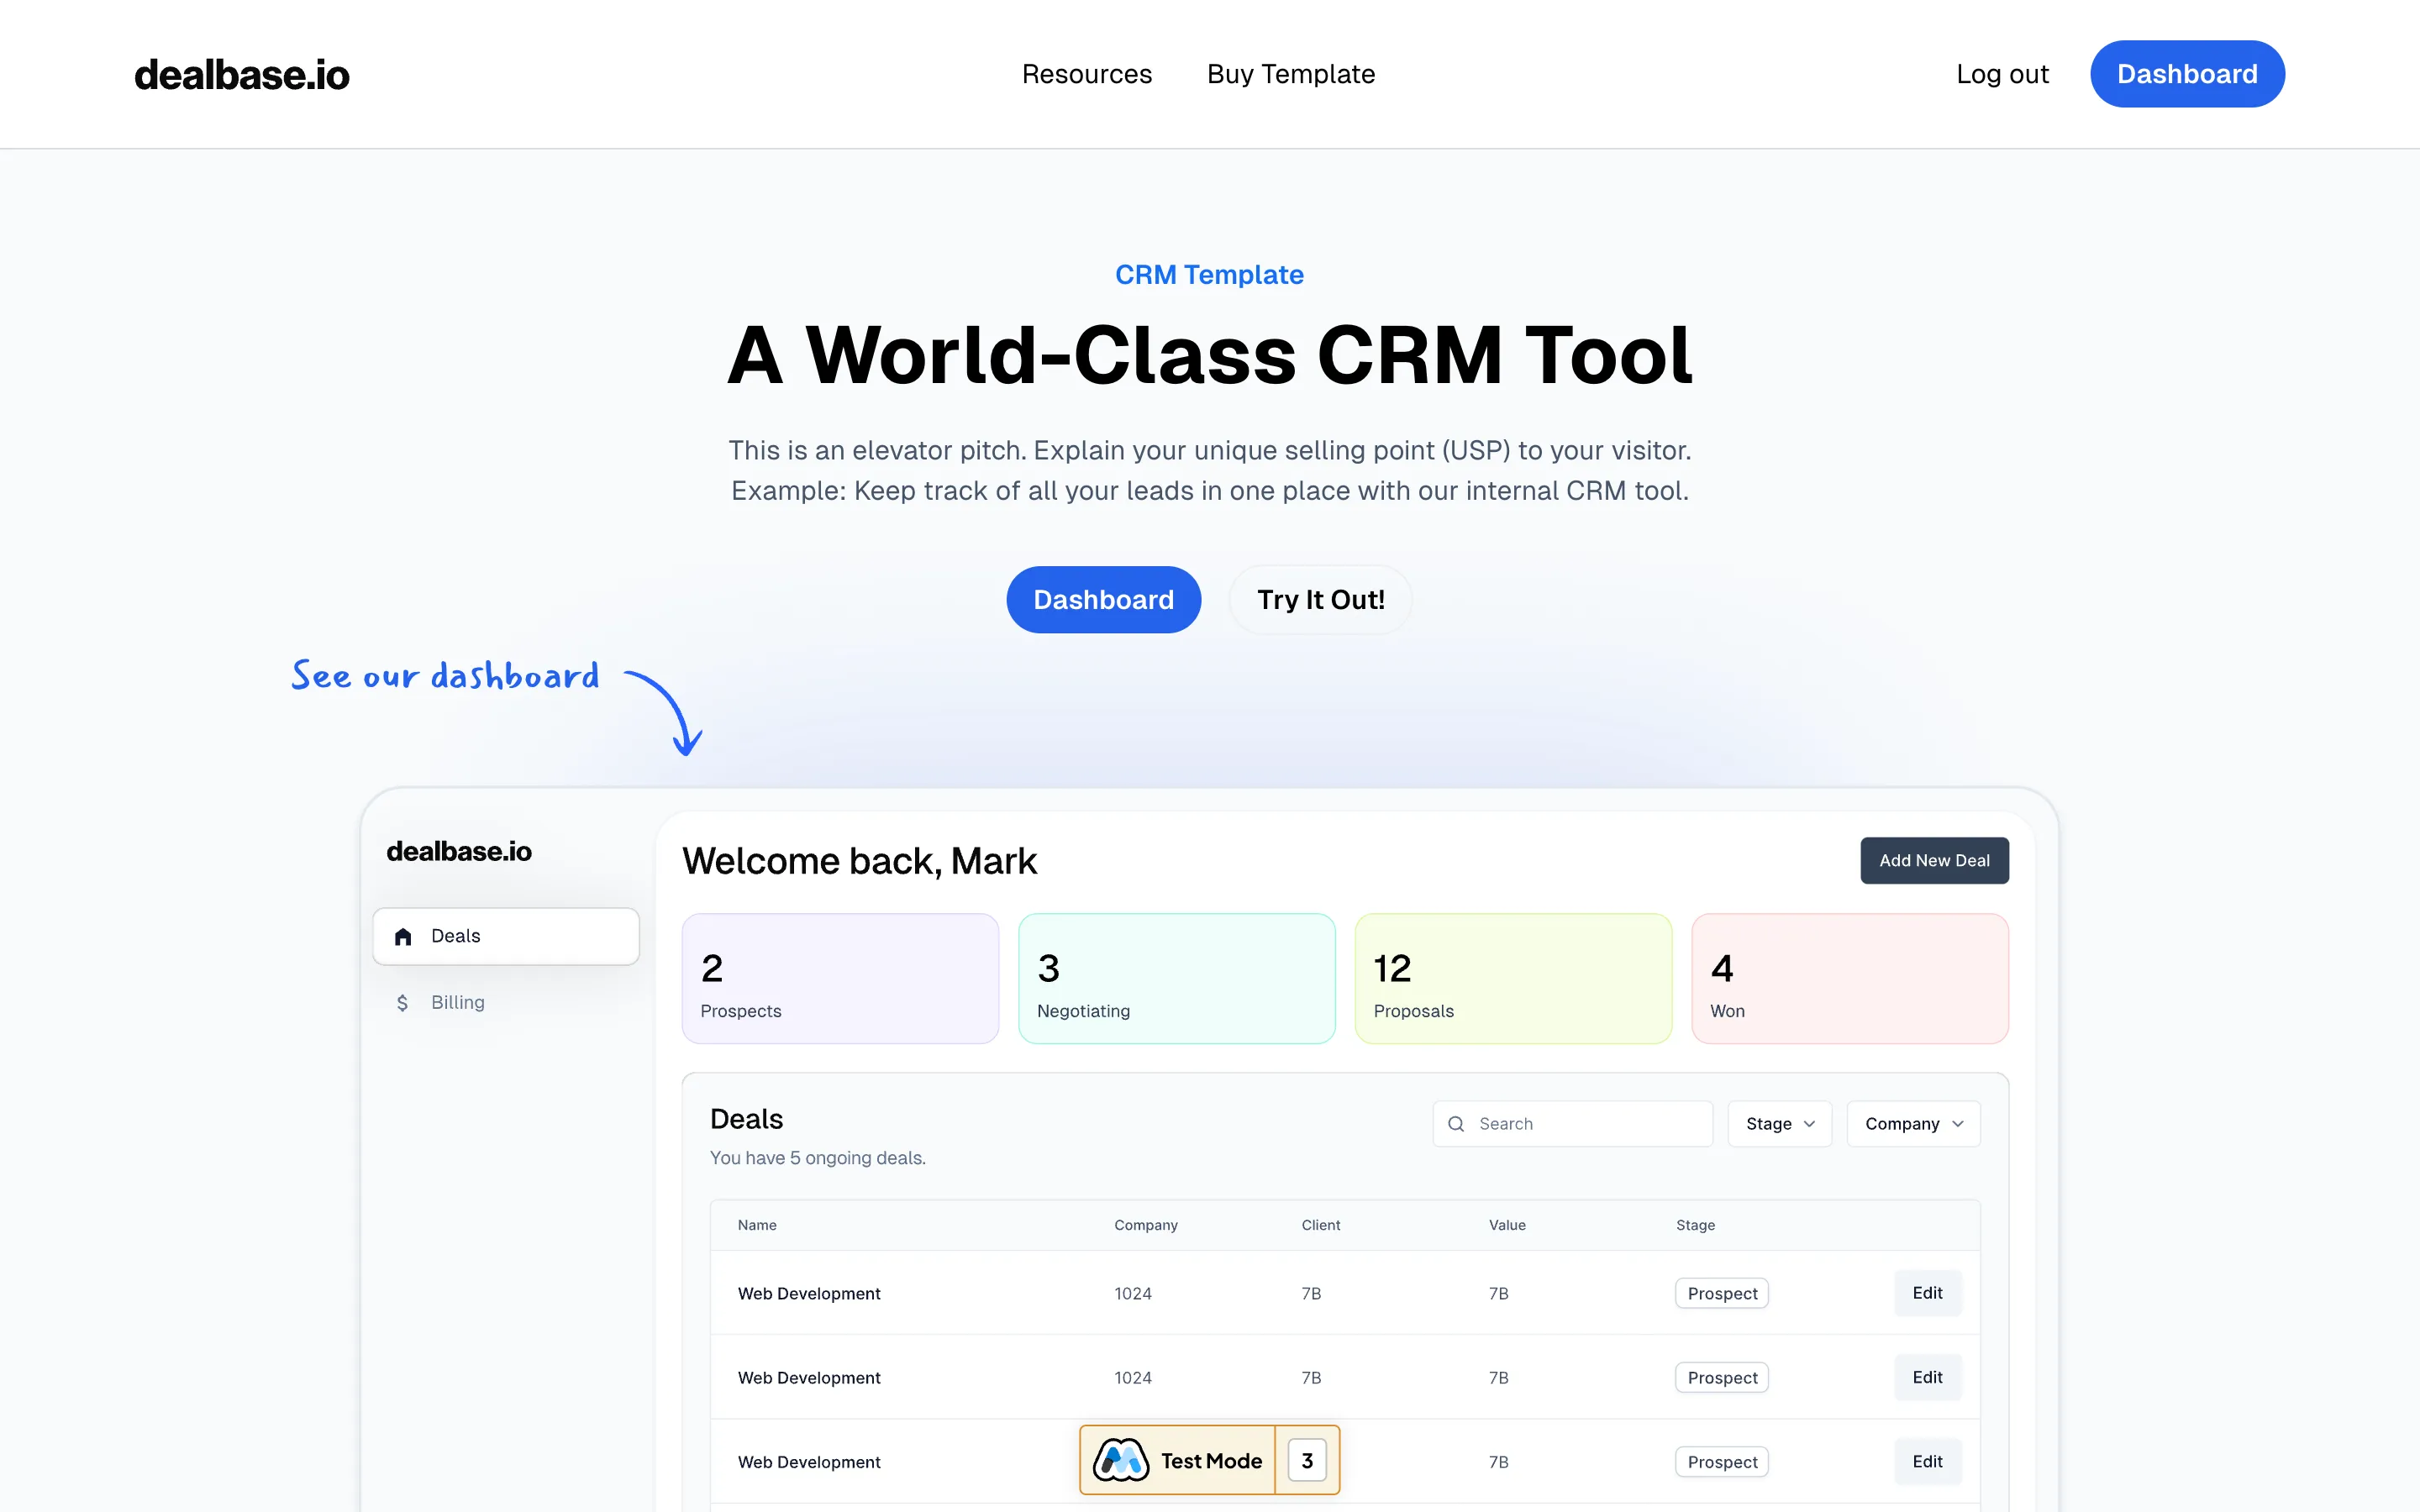This screenshot has height=1512, width=2420.
Task: Click Prospect badge in second deal row
Action: pyautogui.click(x=1722, y=1377)
